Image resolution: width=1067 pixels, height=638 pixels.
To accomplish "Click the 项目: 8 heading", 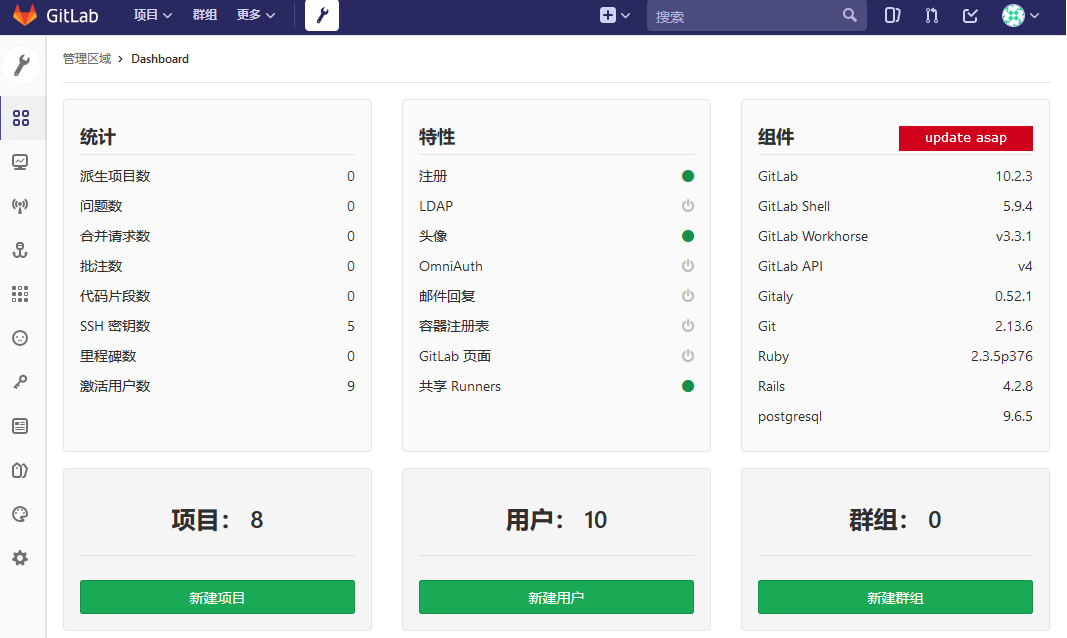I will click(217, 520).
